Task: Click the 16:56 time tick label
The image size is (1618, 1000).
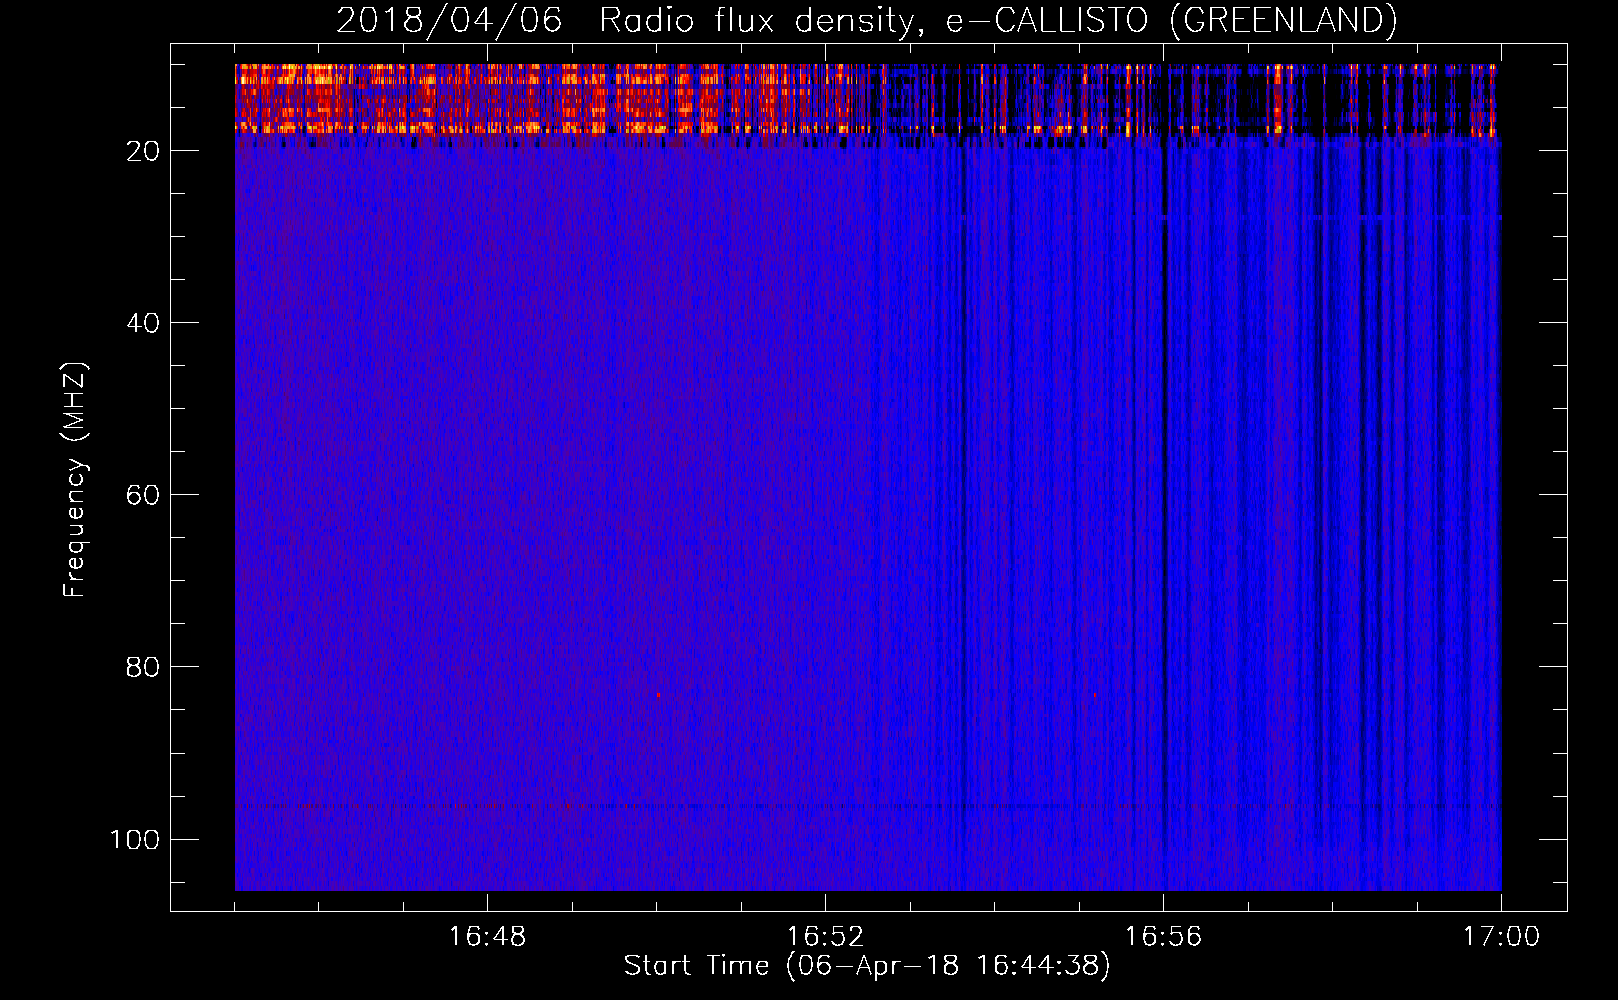Action: pos(1163,937)
